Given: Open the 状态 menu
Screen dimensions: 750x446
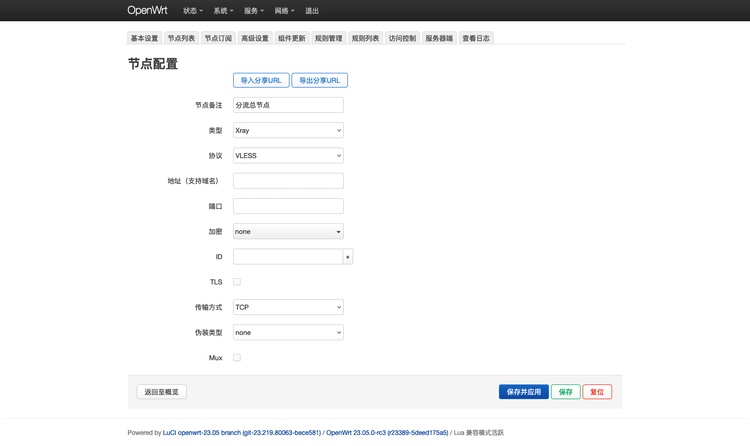Looking at the screenshot, I should tap(193, 11).
